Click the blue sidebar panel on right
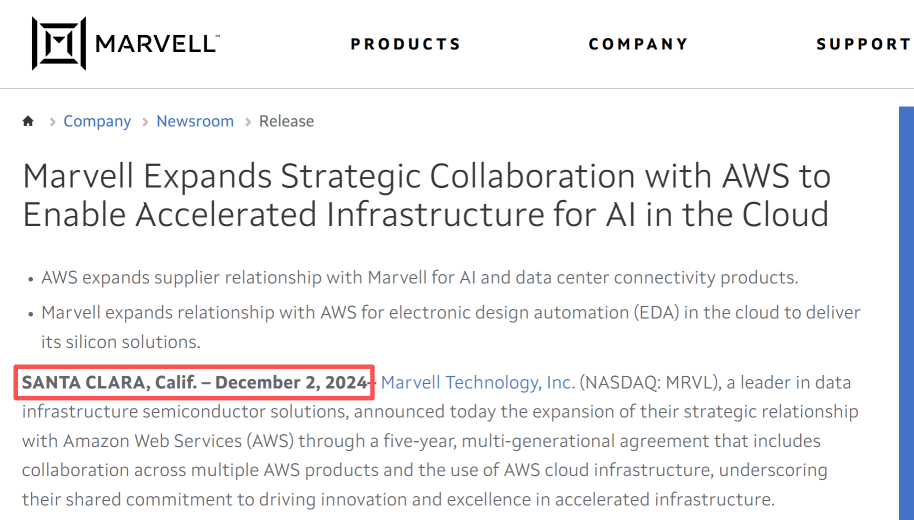914x520 pixels. pyautogui.click(x=906, y=313)
